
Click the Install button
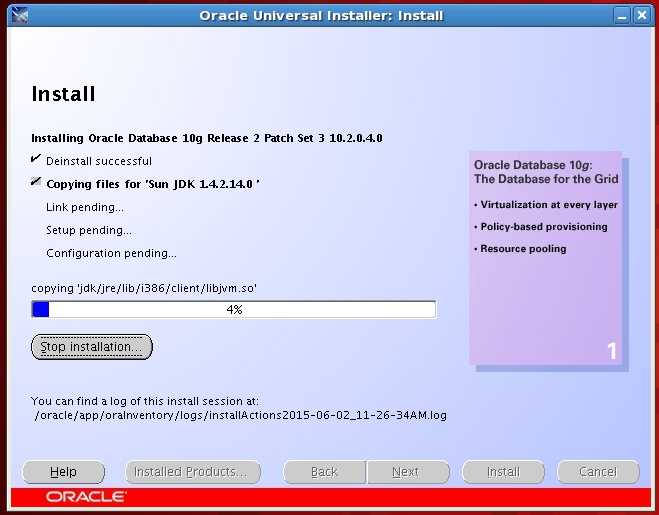503,472
